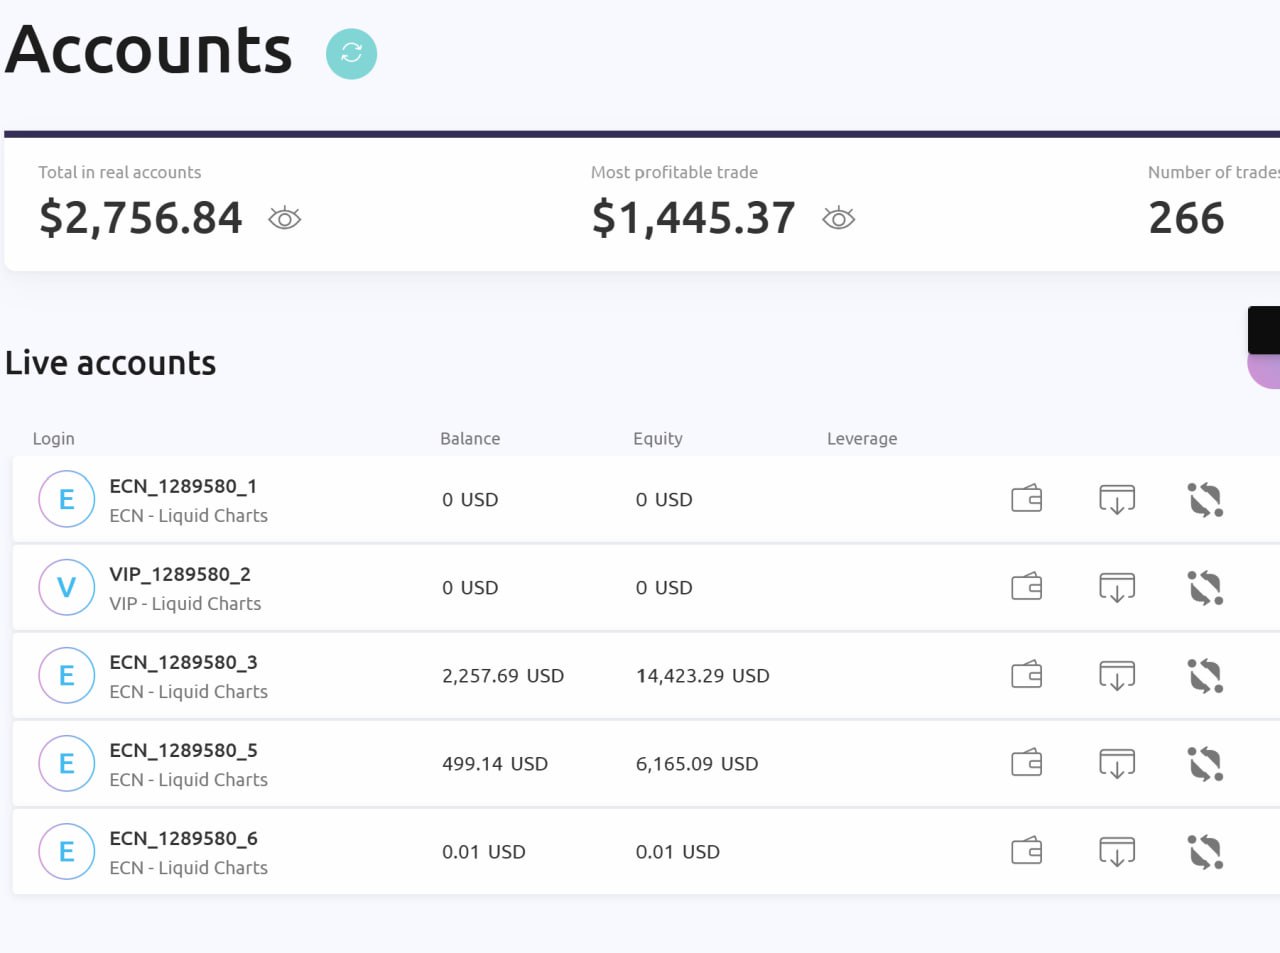
Task: Click the most profitable trade $1,445.37
Action: tap(694, 218)
